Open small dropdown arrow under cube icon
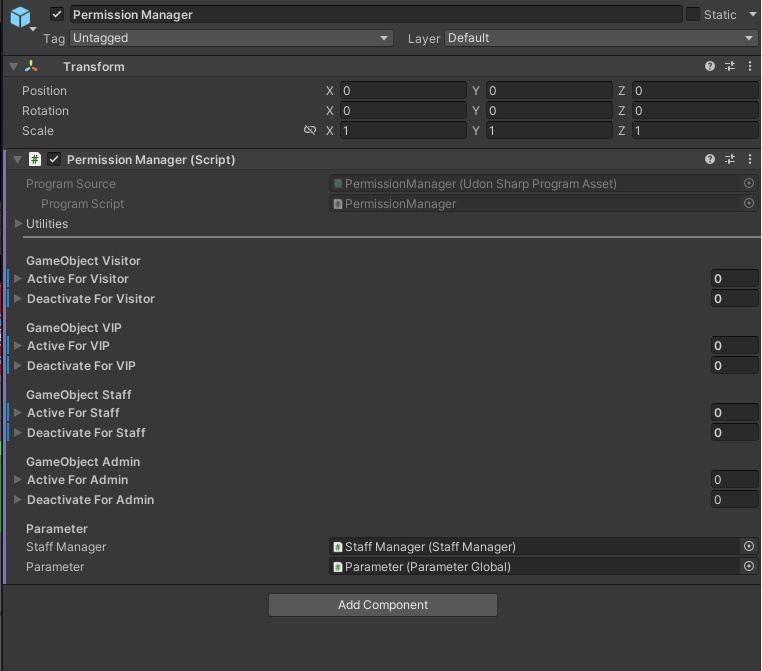 point(33,29)
